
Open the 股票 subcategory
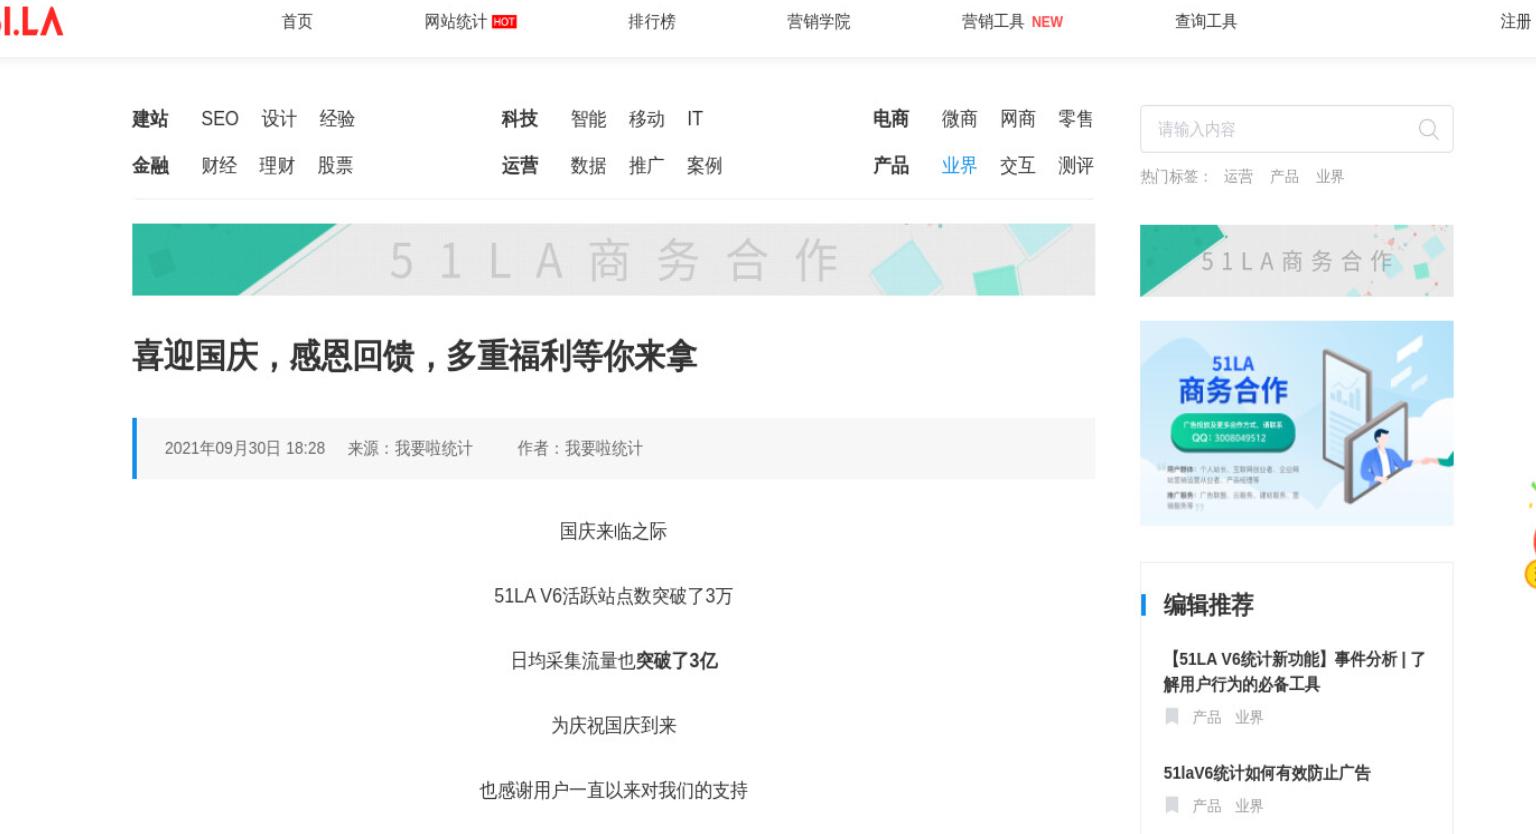click(x=335, y=166)
